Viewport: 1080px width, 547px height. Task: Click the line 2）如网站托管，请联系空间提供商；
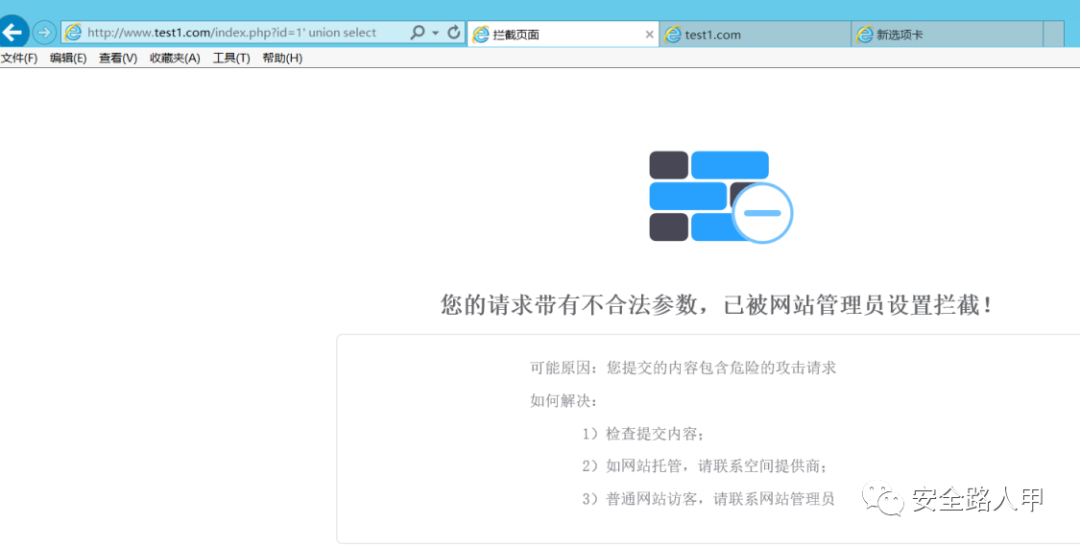click(x=705, y=466)
